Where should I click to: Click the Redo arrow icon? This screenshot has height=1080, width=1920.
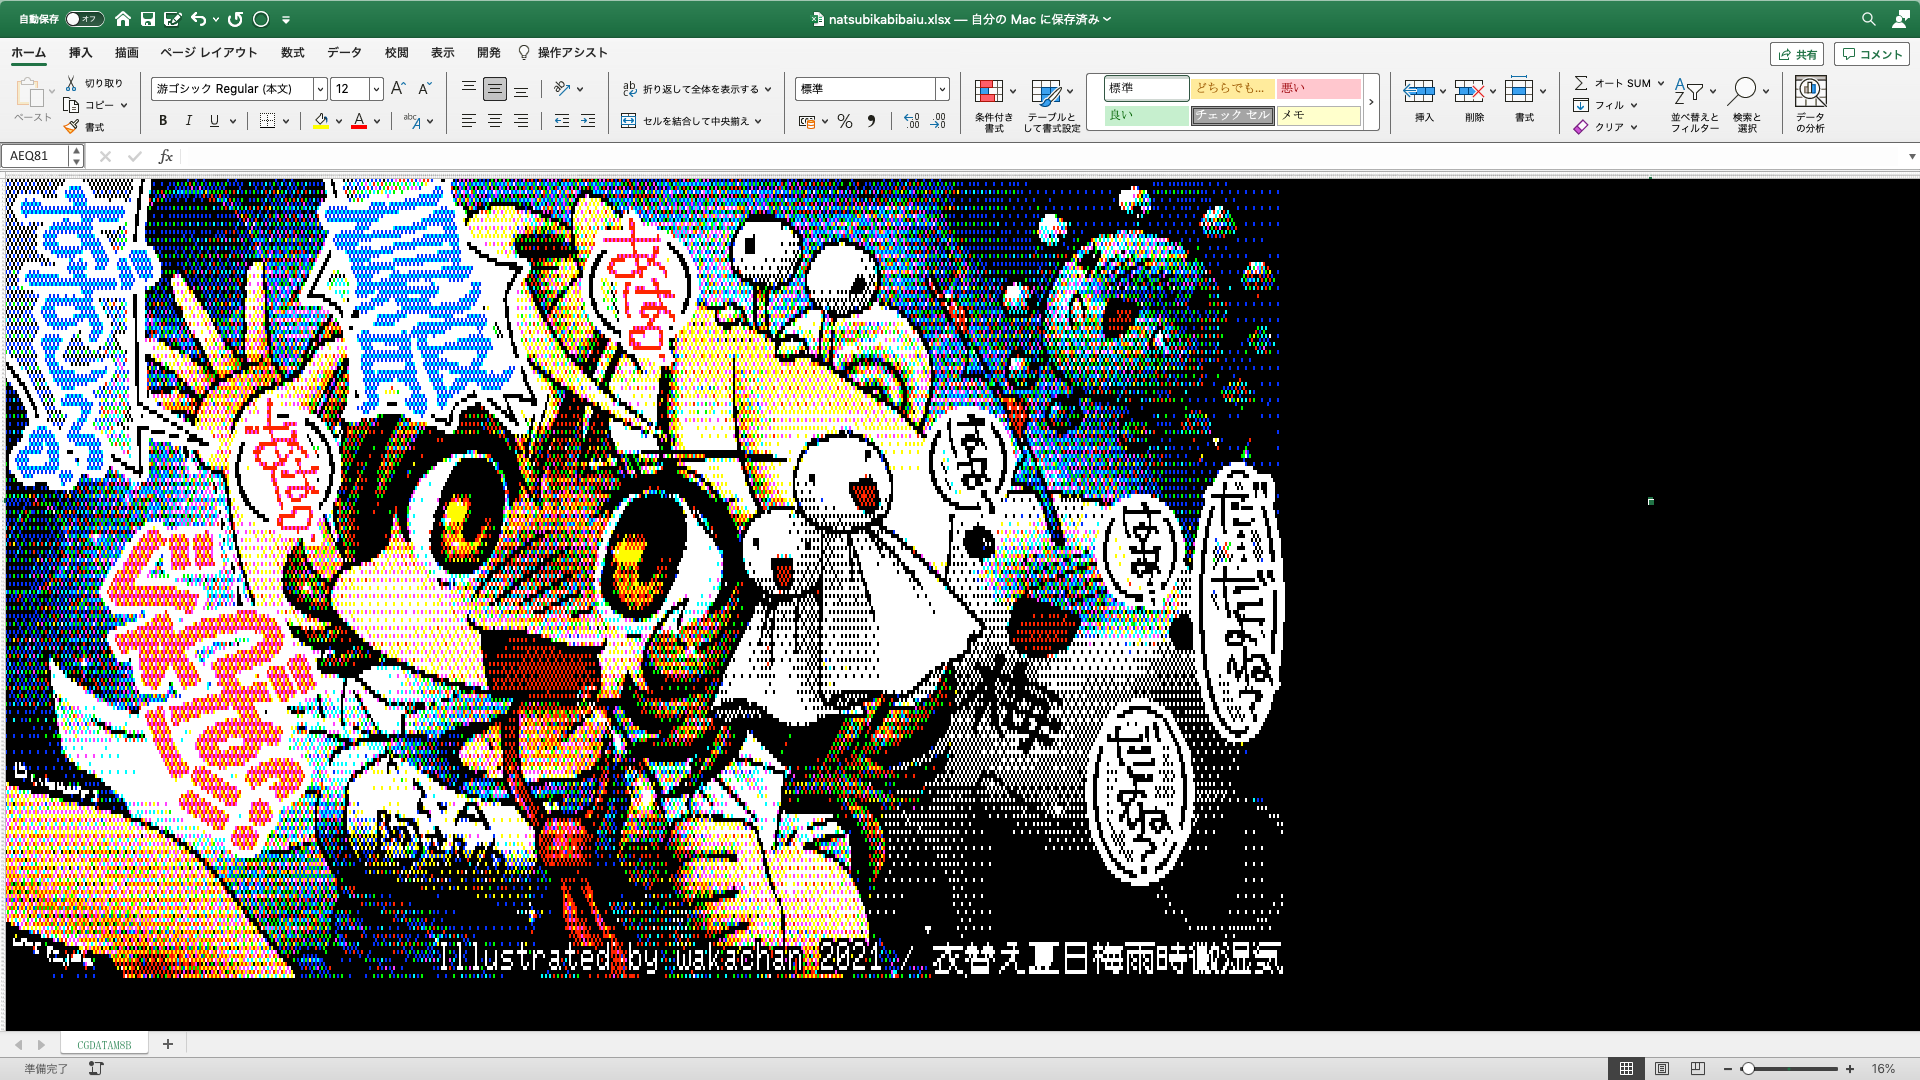[236, 19]
